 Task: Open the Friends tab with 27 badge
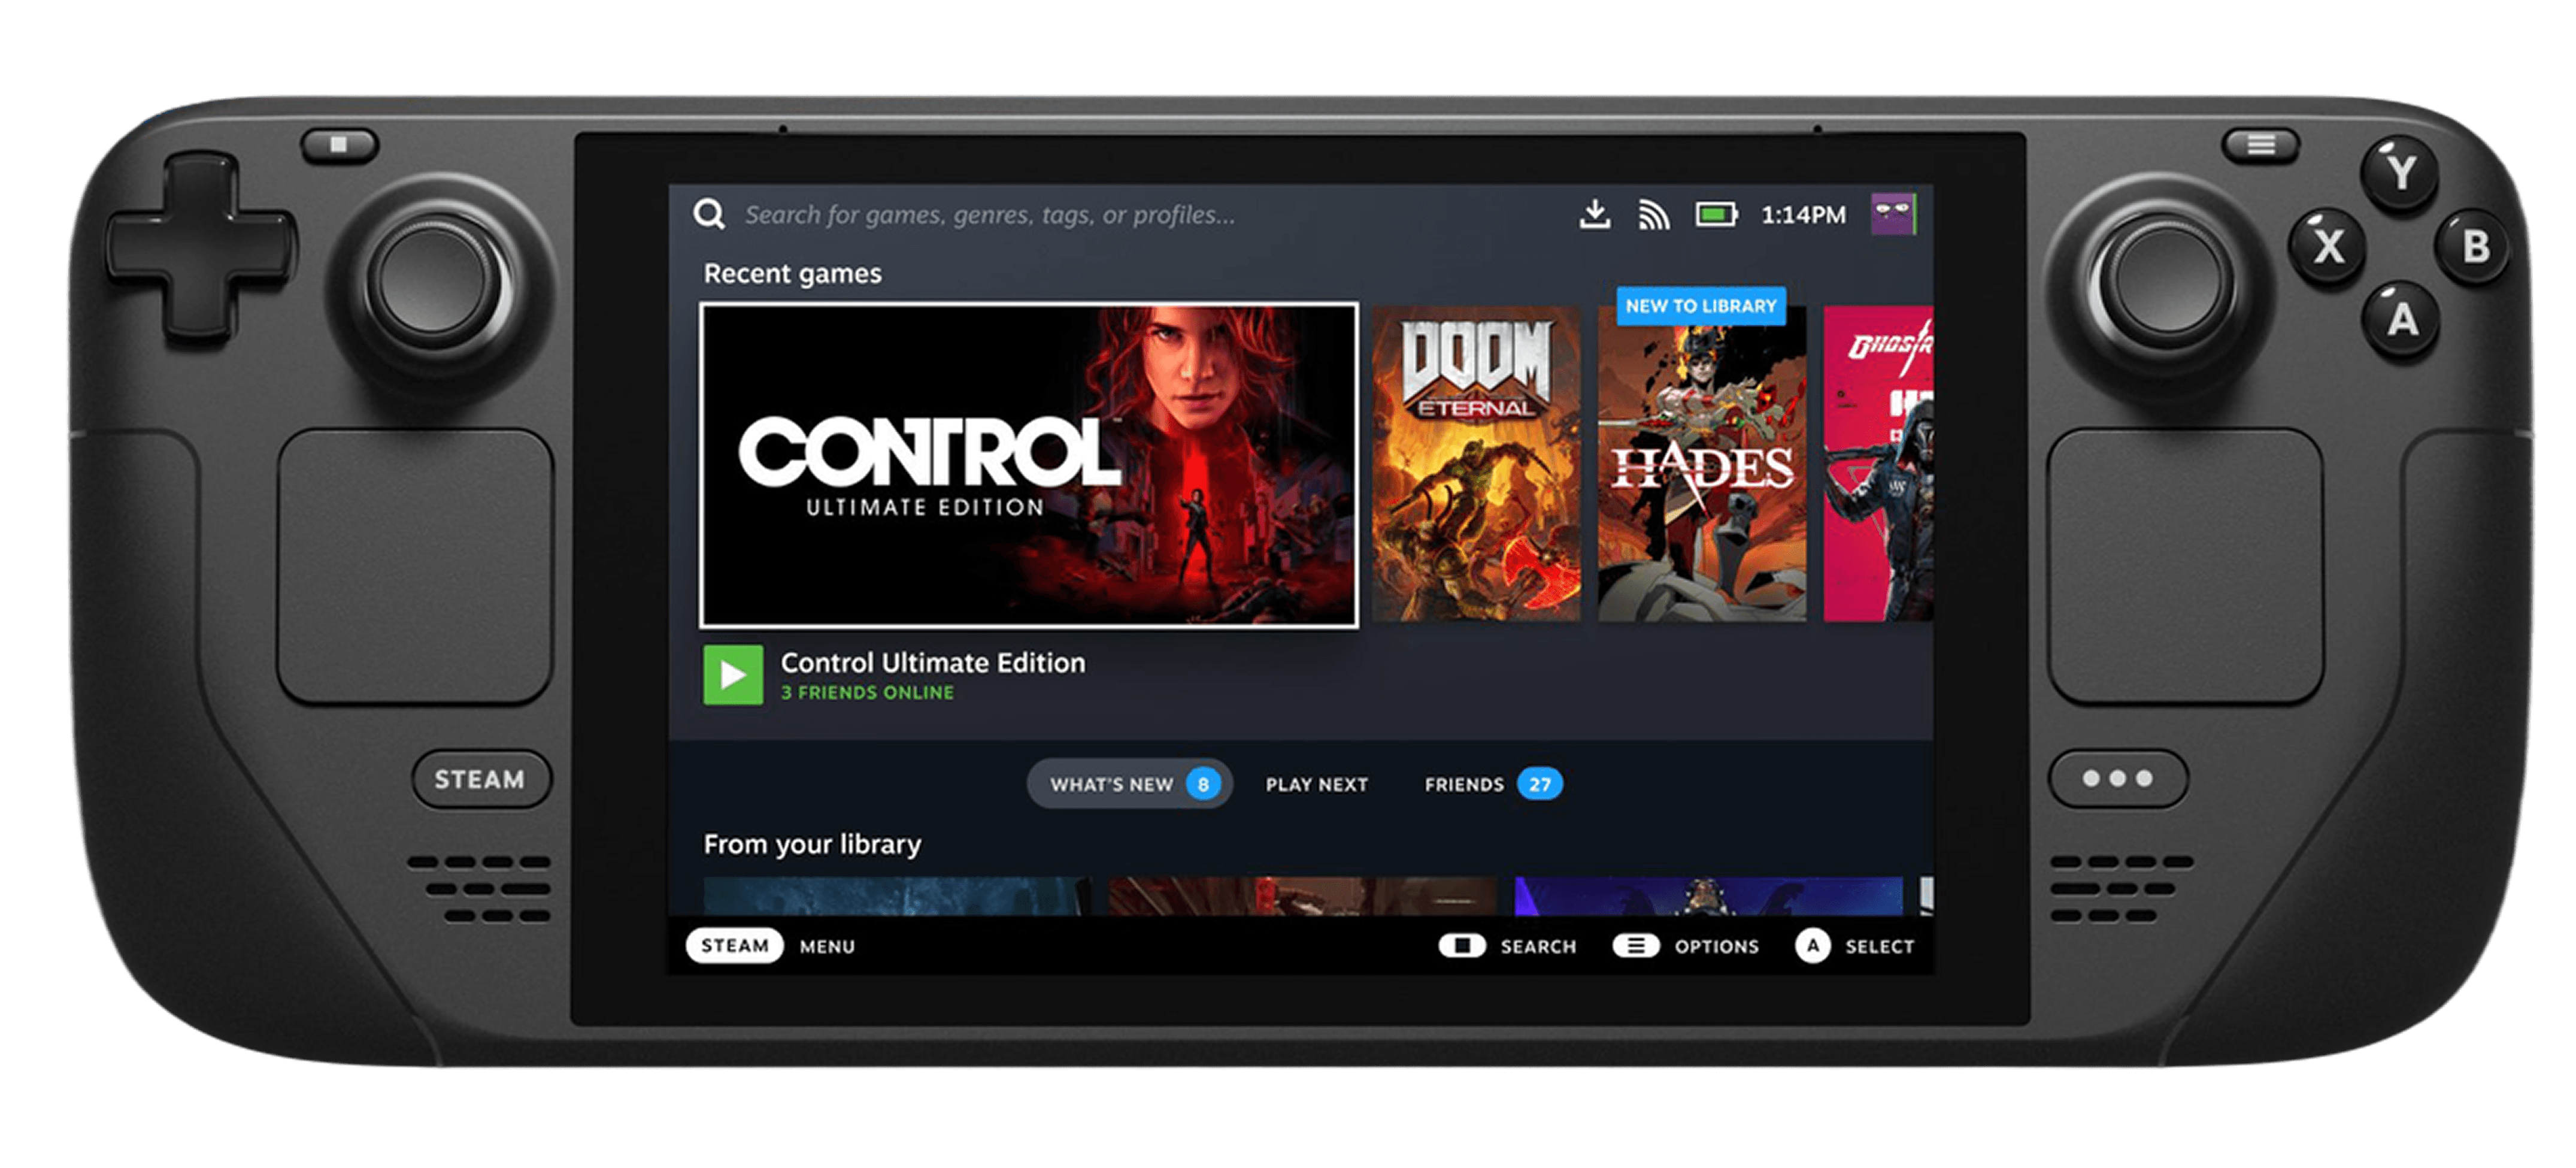(1491, 784)
